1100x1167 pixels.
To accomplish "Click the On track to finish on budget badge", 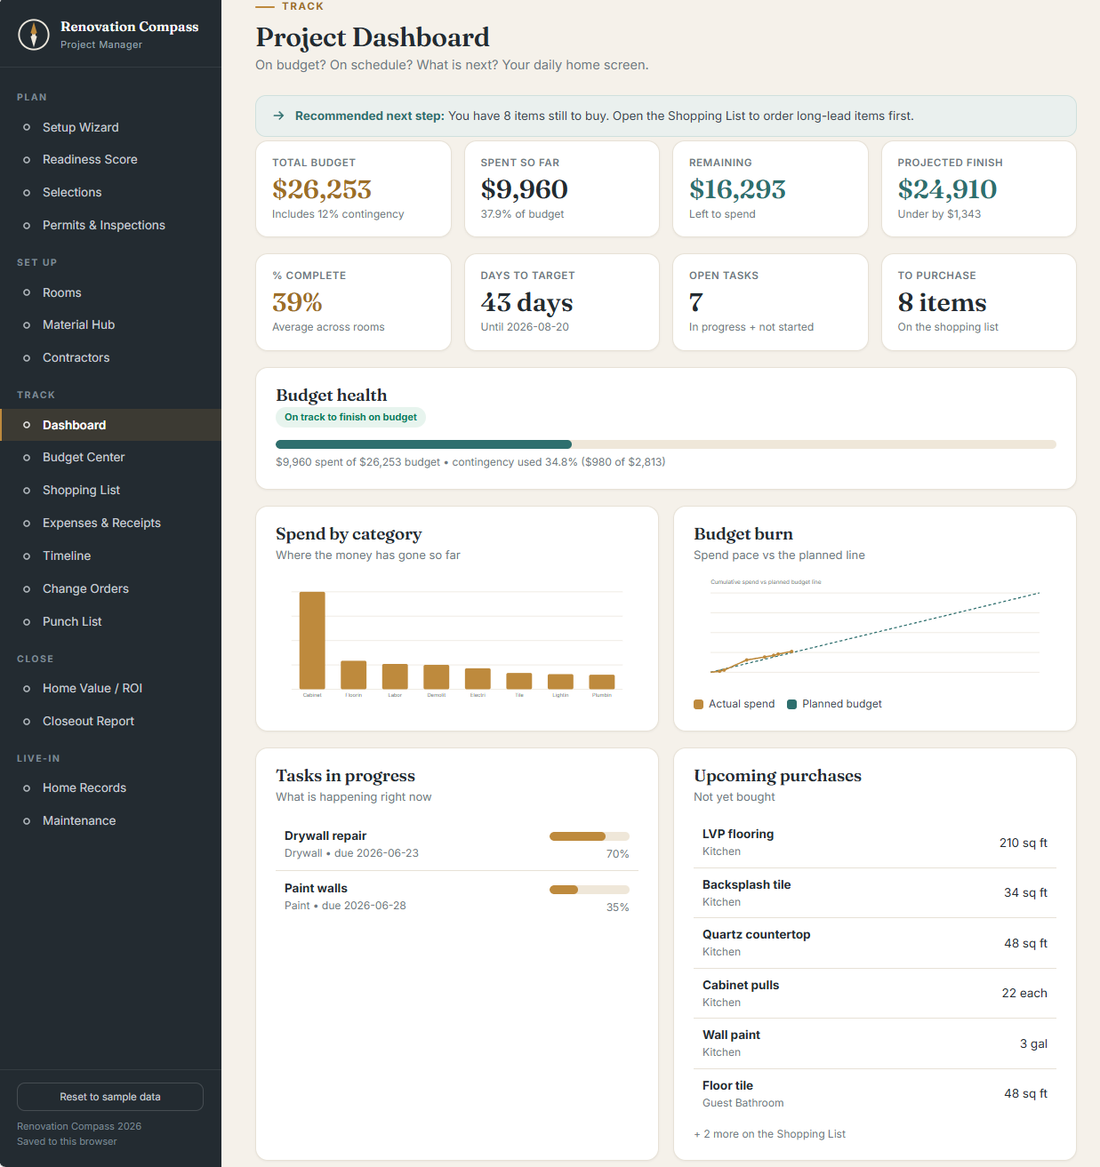I will pyautogui.click(x=351, y=417).
